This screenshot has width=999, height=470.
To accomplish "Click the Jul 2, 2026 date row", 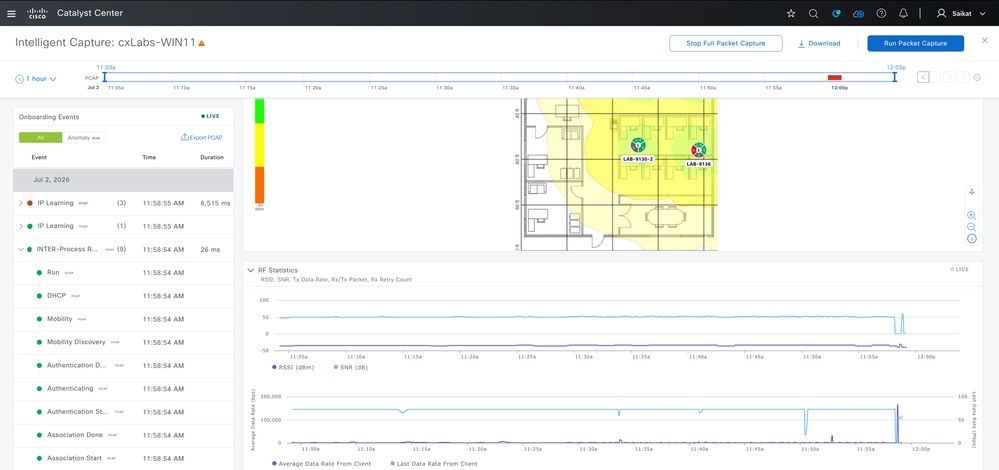I will (x=123, y=180).
